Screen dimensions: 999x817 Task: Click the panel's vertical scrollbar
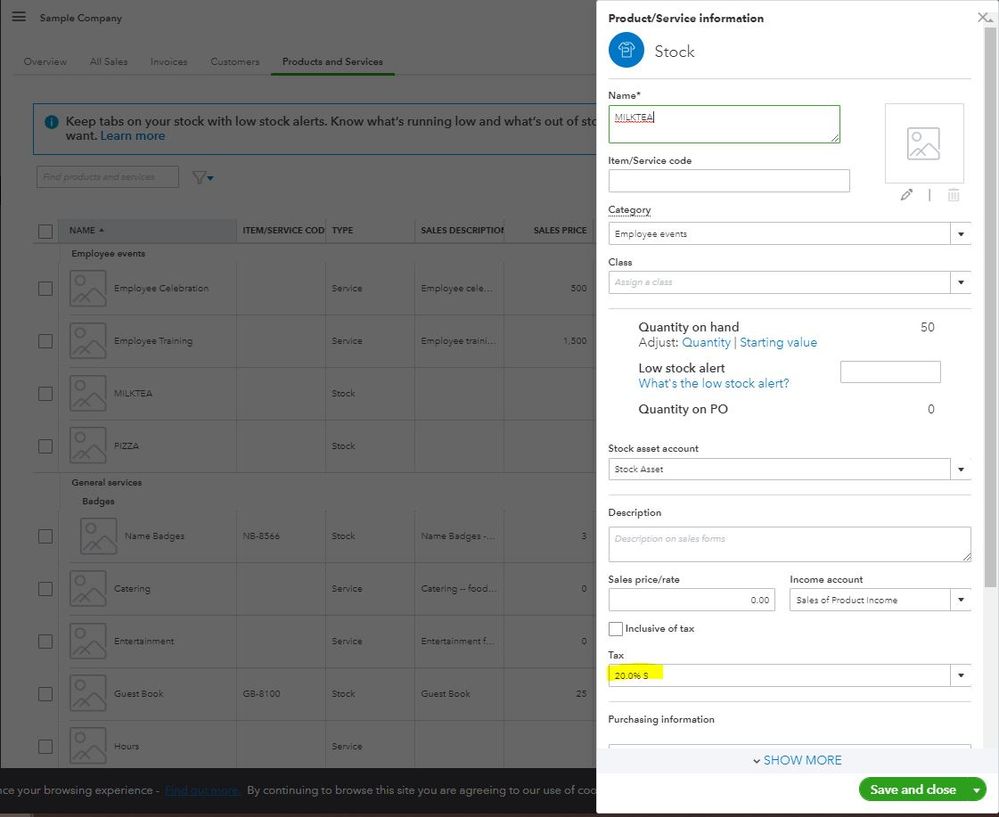pyautogui.click(x=990, y=306)
